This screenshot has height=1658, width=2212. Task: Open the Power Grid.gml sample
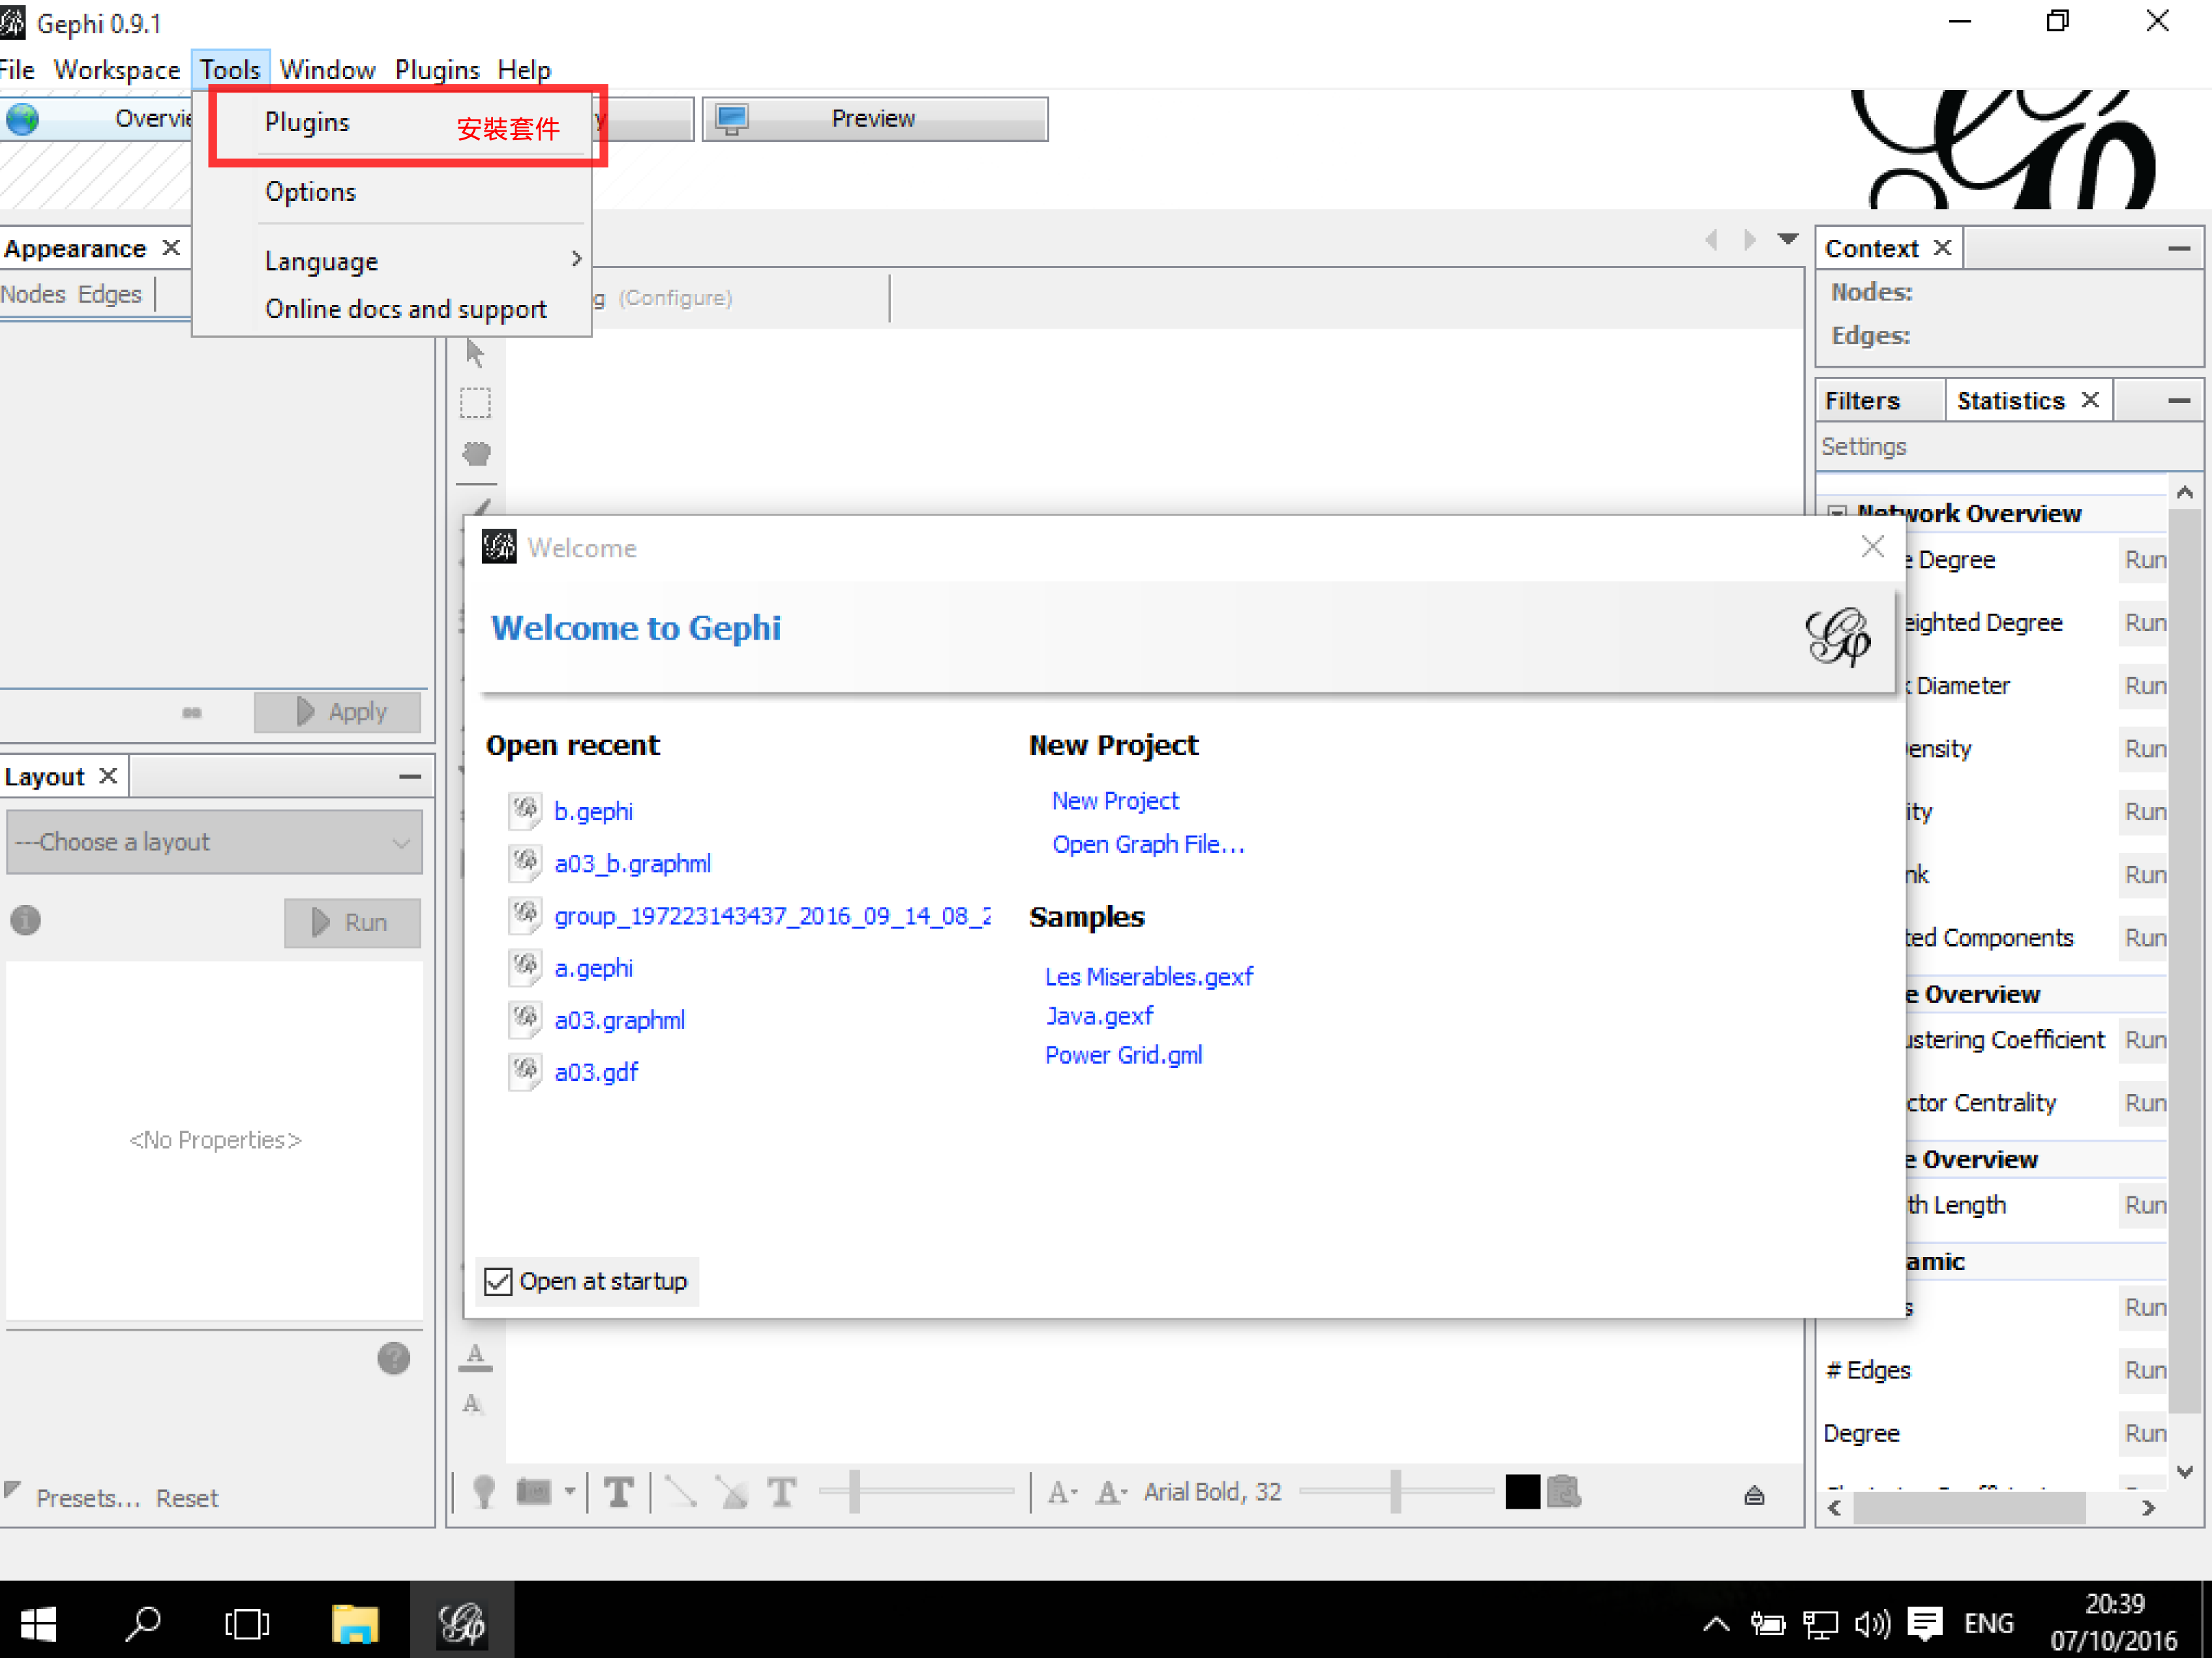tap(1124, 1055)
